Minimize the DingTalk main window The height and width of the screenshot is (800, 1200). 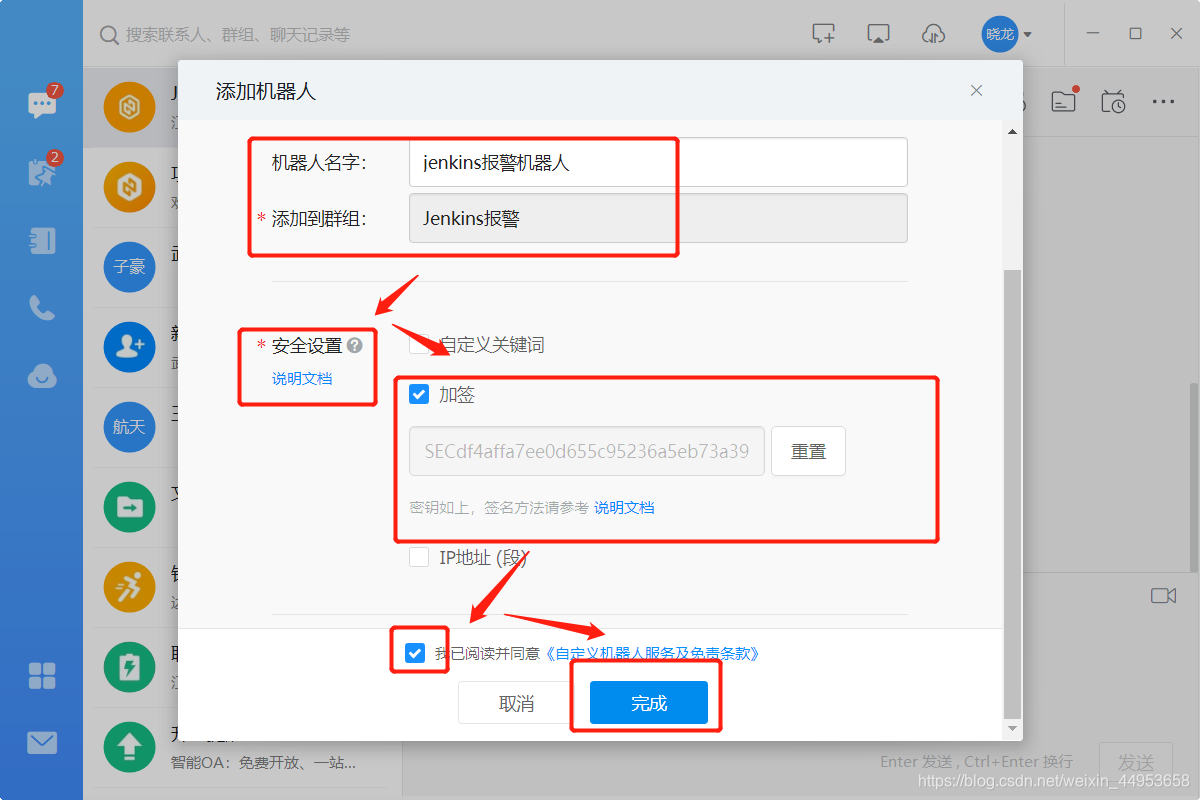pos(1094,34)
